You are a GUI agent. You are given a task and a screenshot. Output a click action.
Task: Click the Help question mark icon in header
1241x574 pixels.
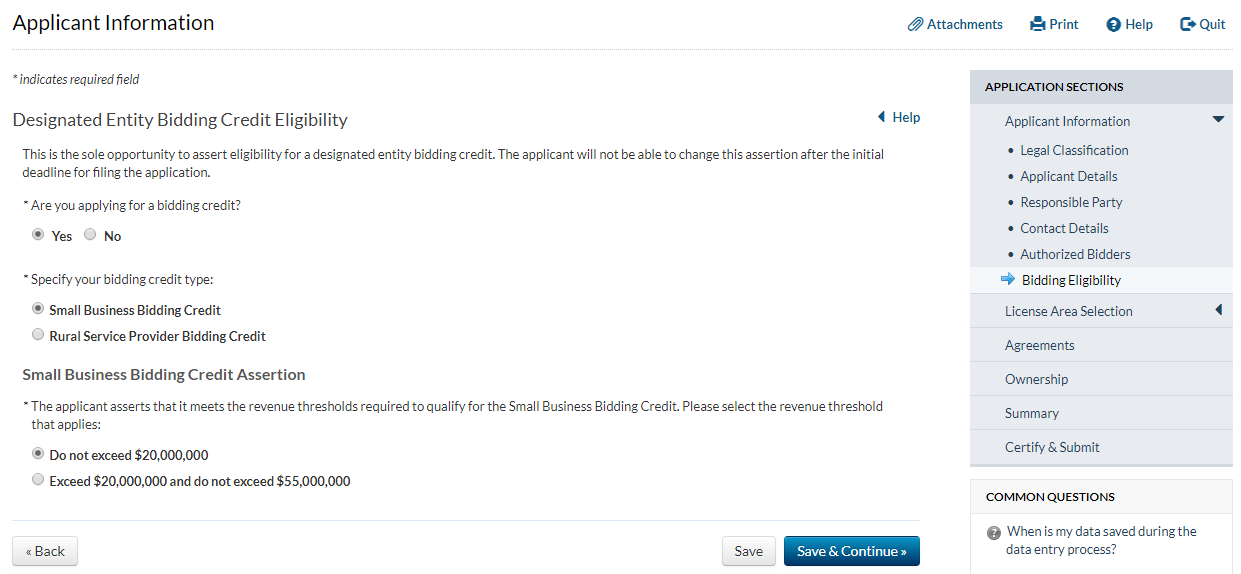(1113, 25)
